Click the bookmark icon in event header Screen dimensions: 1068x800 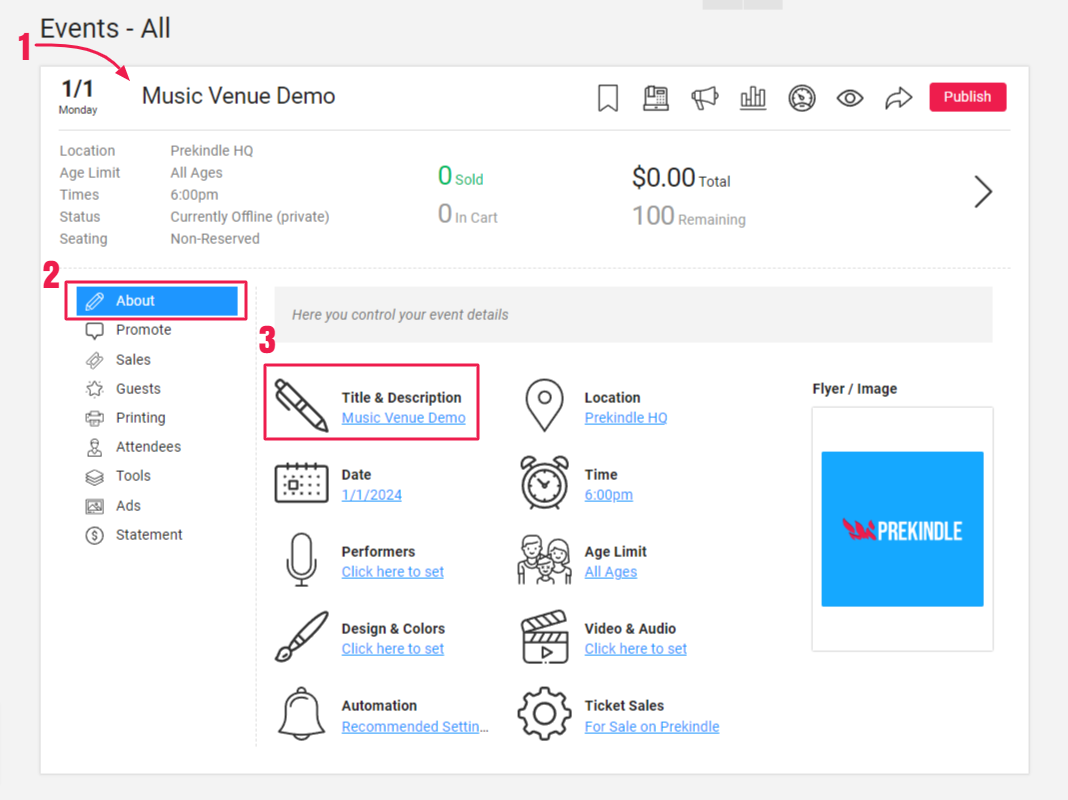coord(608,98)
